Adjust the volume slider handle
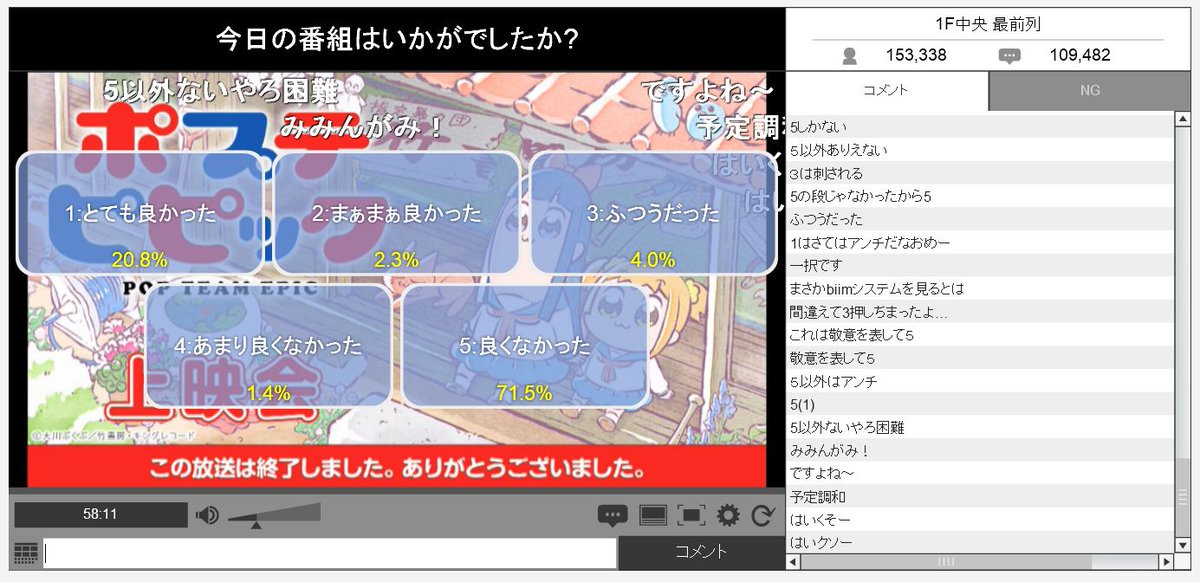Viewport: 1200px width, 582px height. [256, 524]
